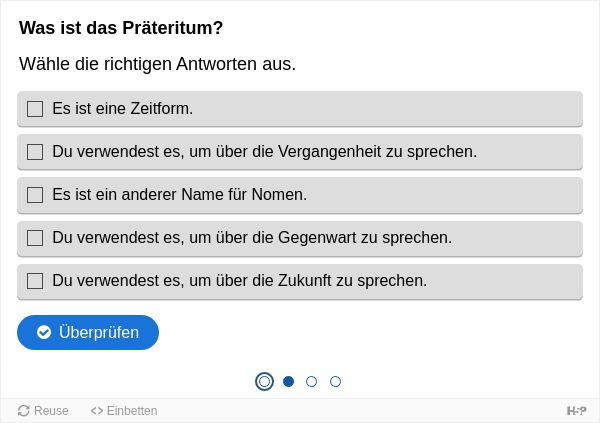Click checkmark icon inside Überprüfen button
Screen dimensions: 600x423
coord(44,332)
